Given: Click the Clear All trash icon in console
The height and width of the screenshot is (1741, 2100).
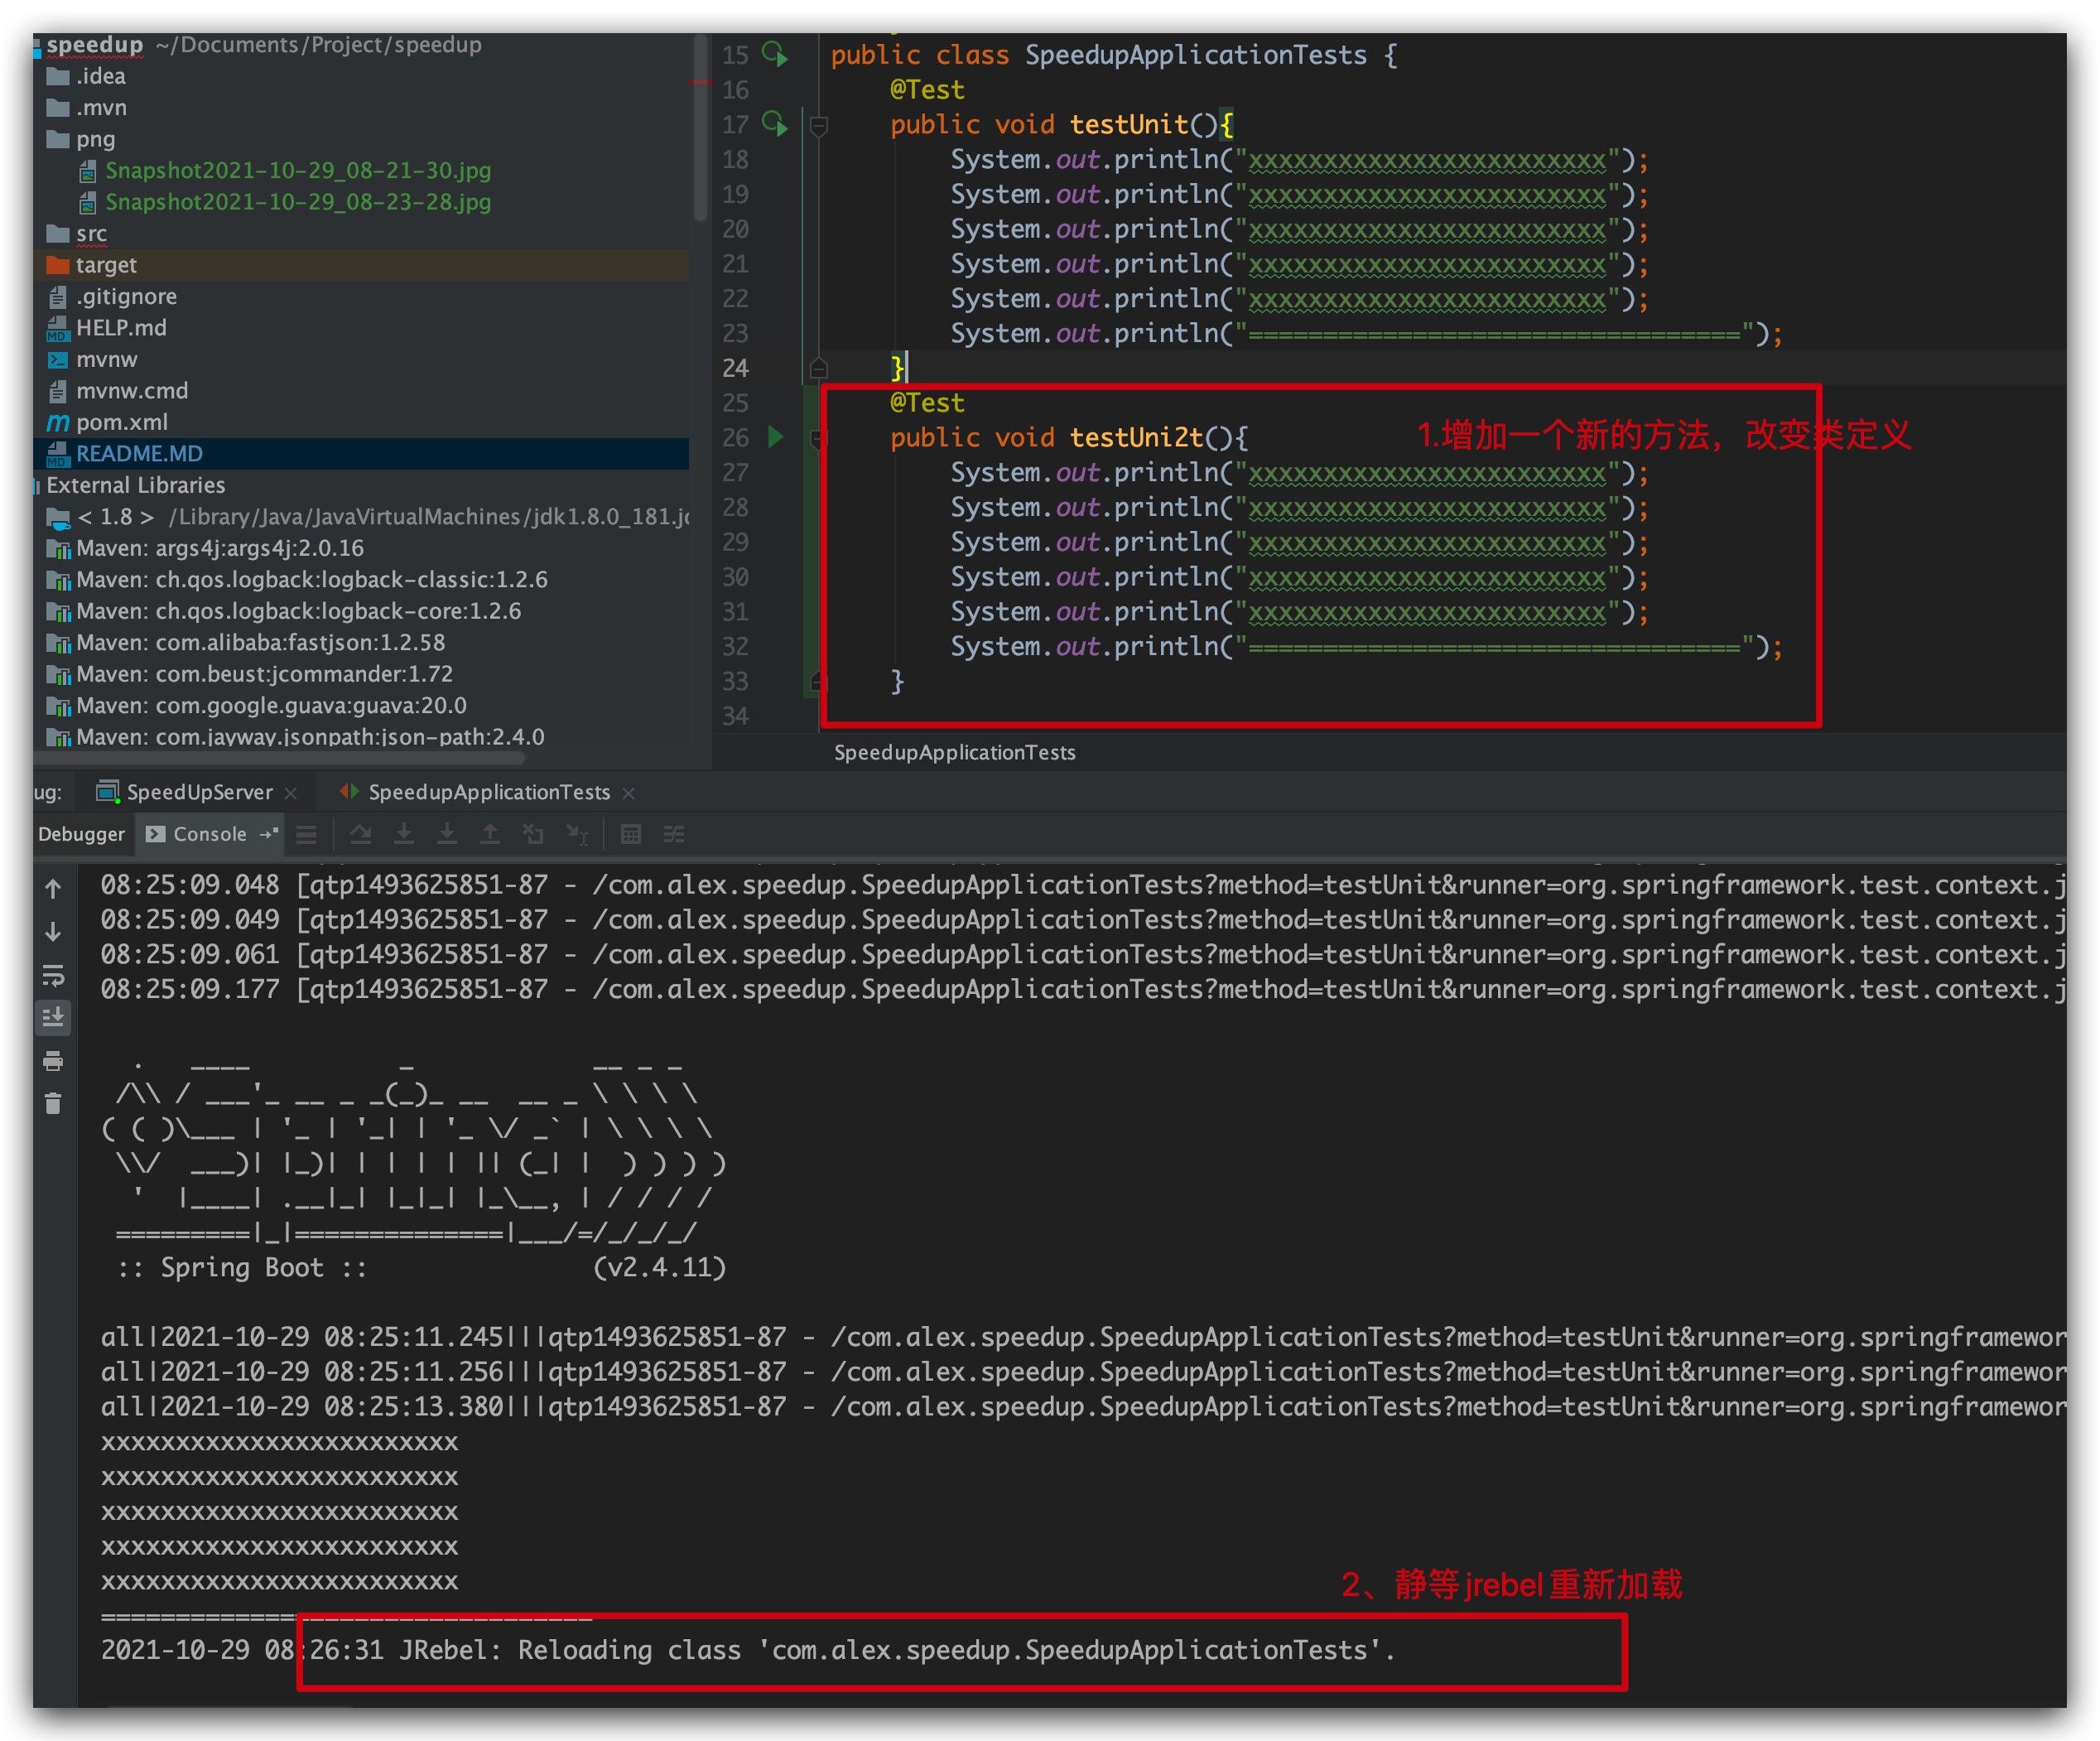Looking at the screenshot, I should coord(54,1104).
